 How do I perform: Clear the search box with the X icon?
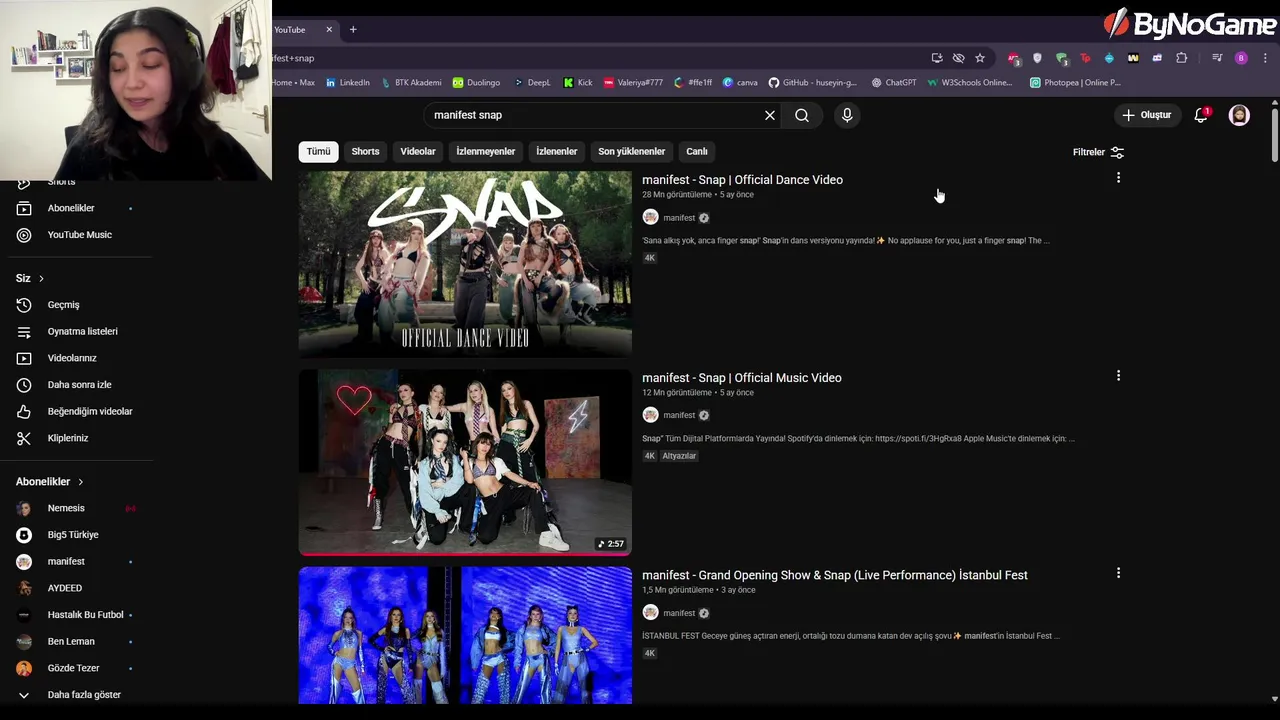[x=770, y=115]
